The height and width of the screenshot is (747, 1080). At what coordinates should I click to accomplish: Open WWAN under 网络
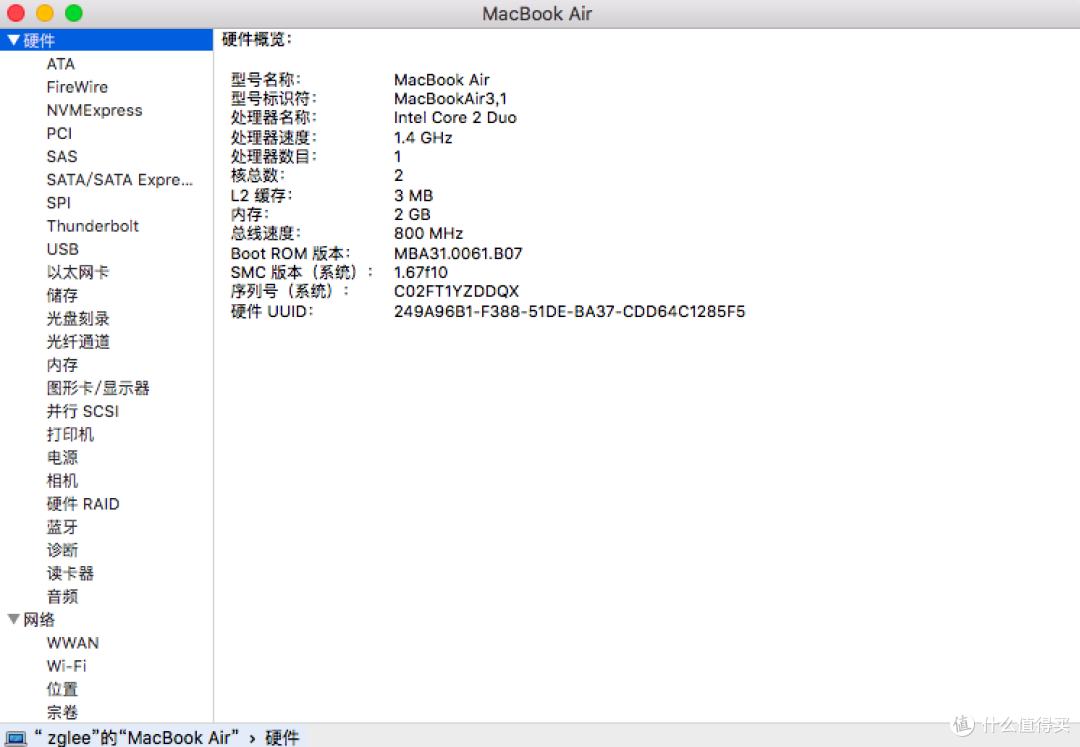[72, 643]
